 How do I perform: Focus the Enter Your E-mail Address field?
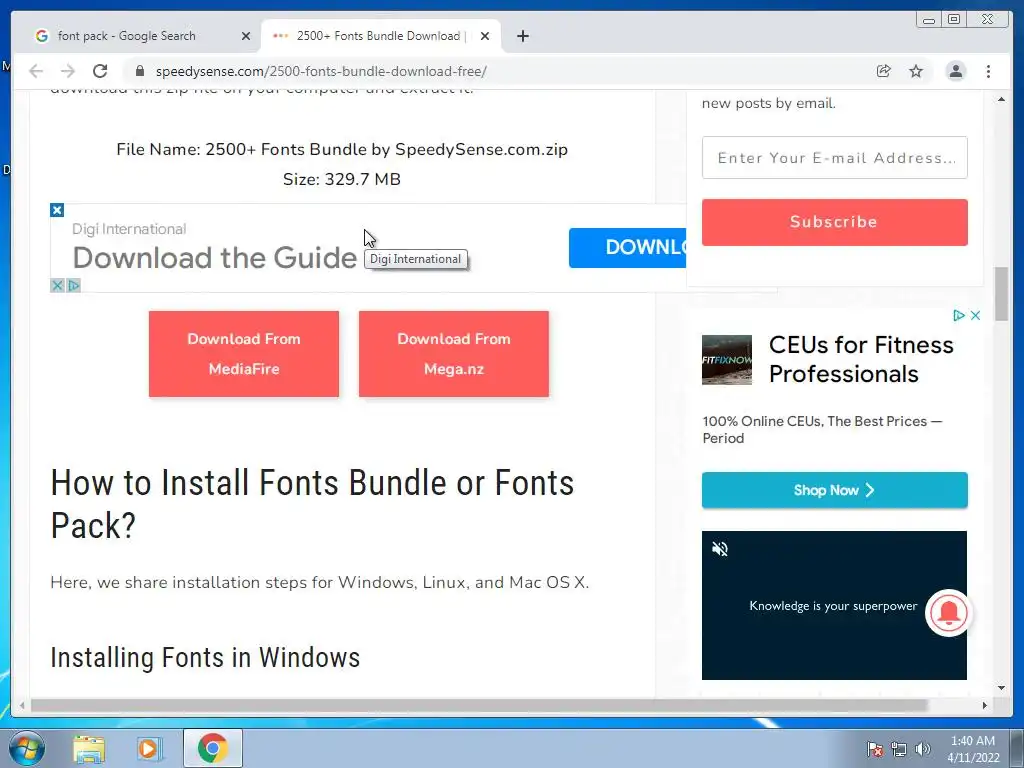(x=835, y=157)
